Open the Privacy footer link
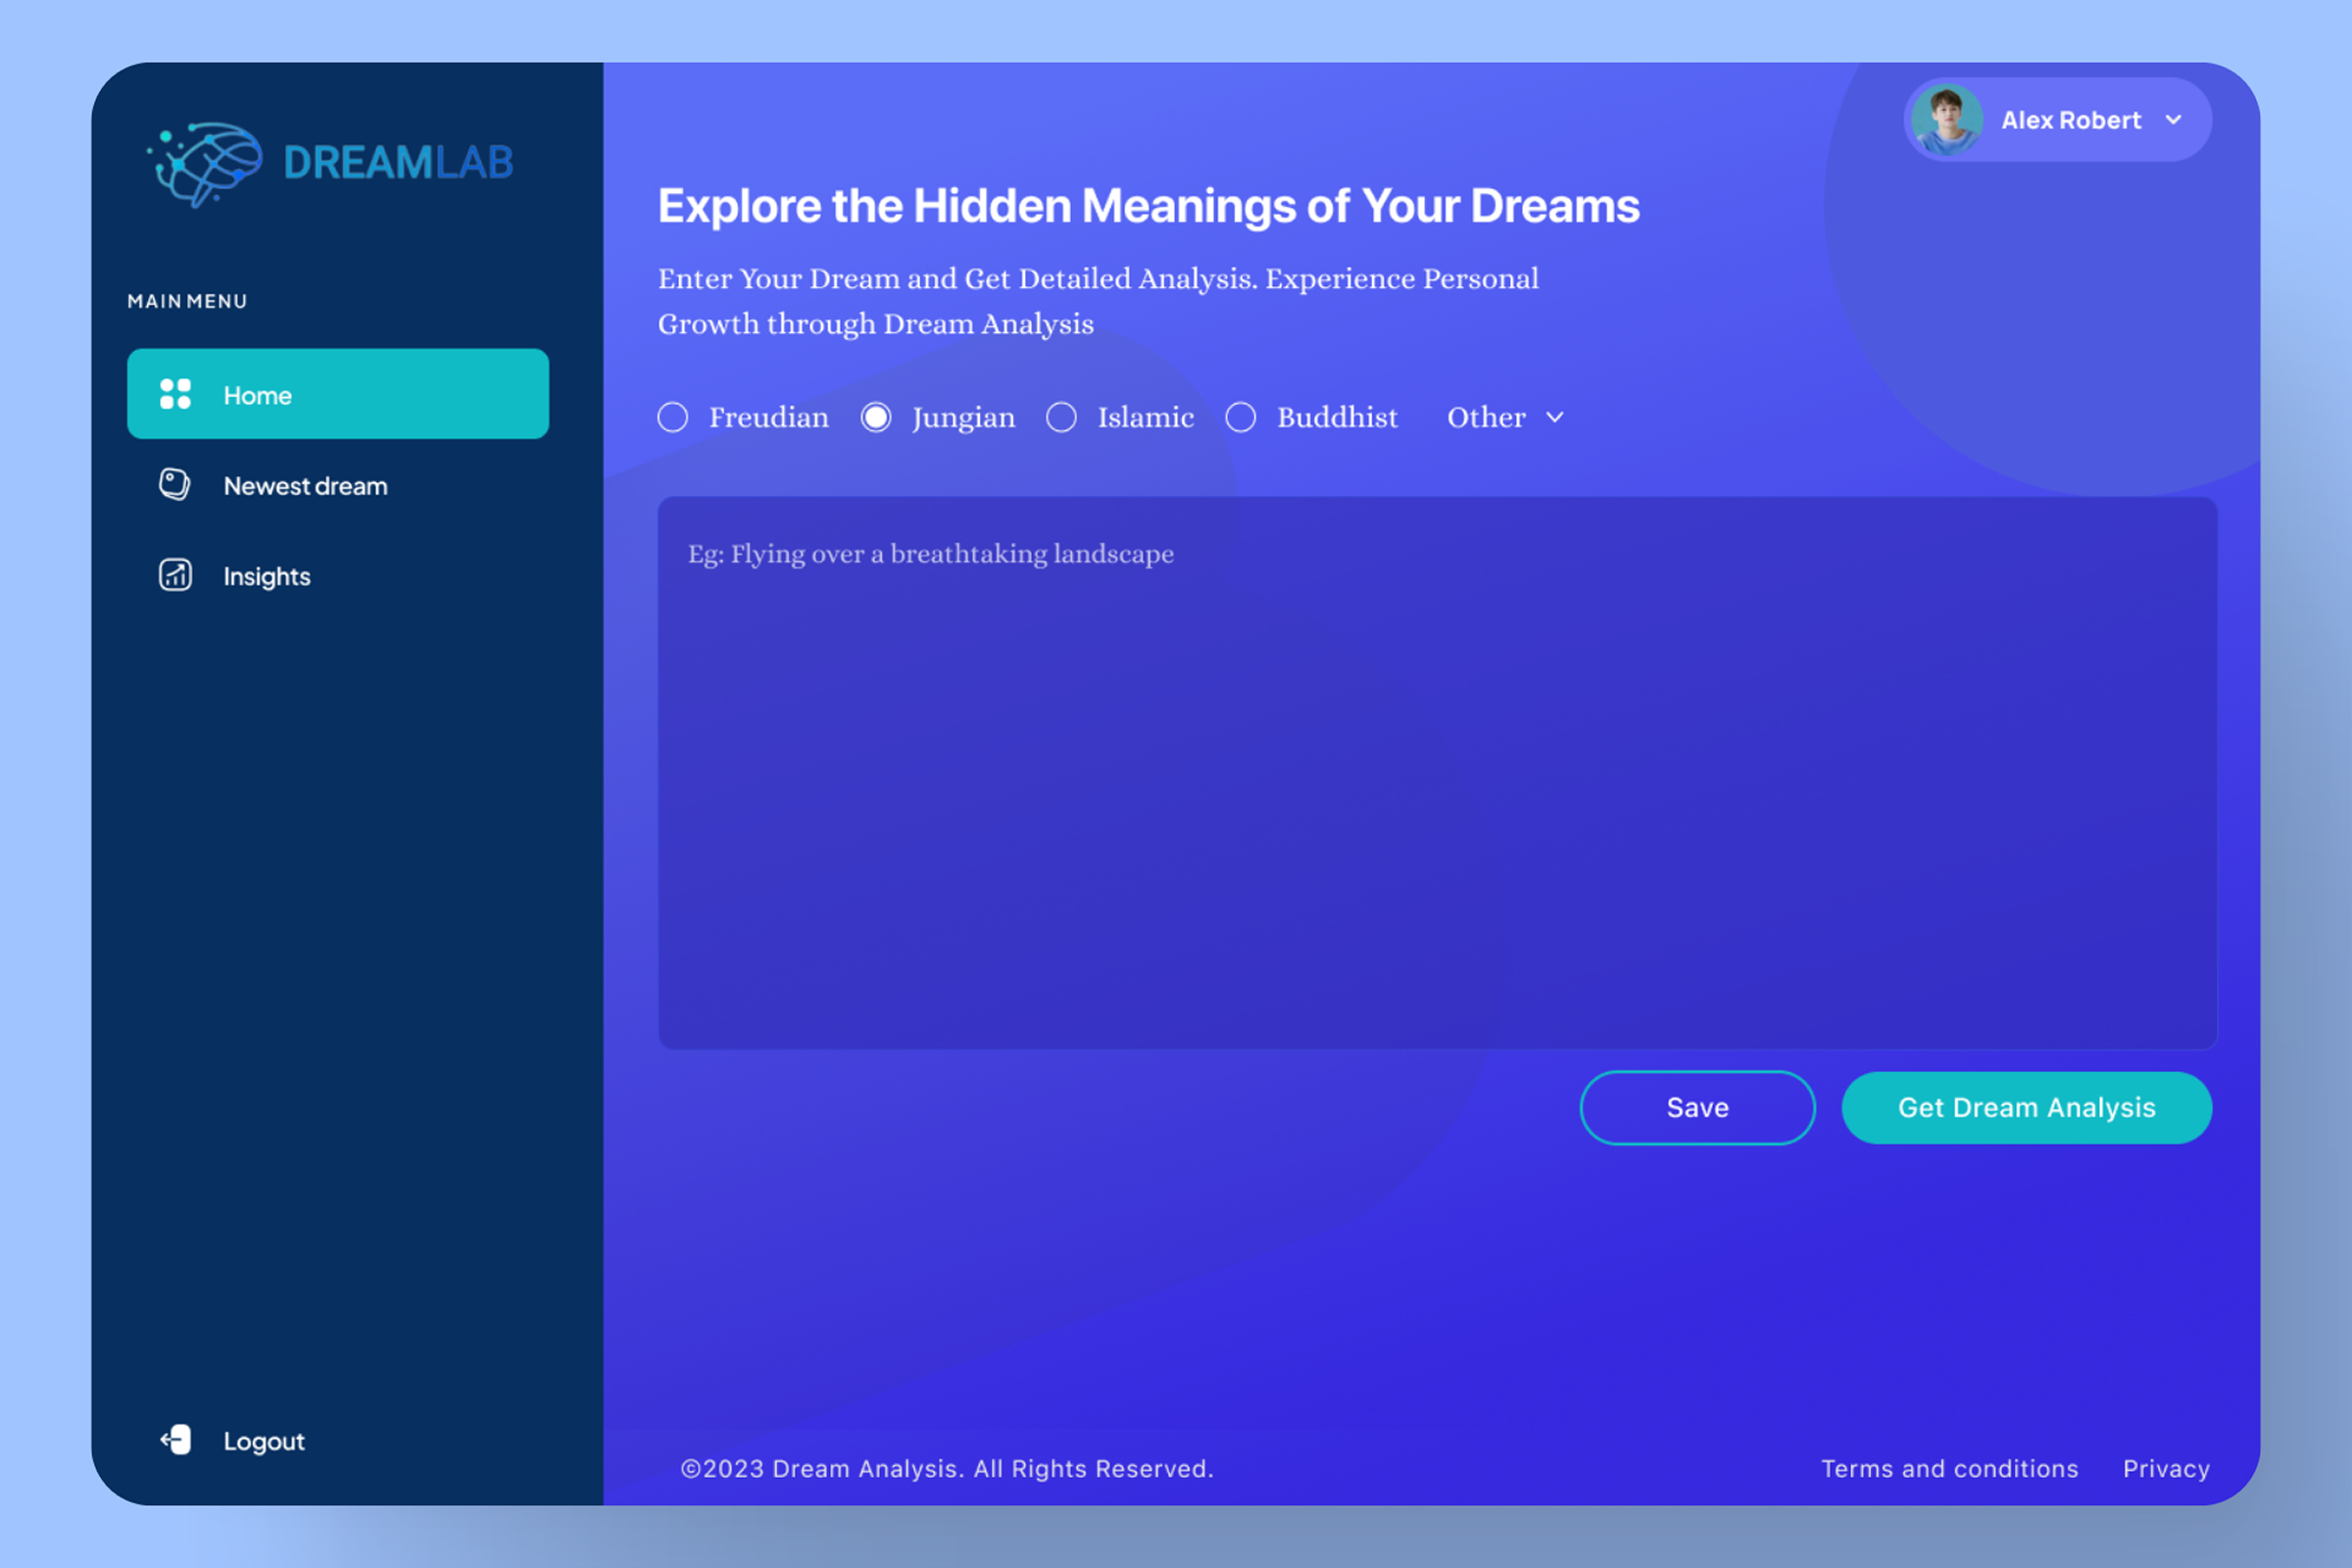Image resolution: width=2352 pixels, height=1568 pixels. click(x=2166, y=1468)
